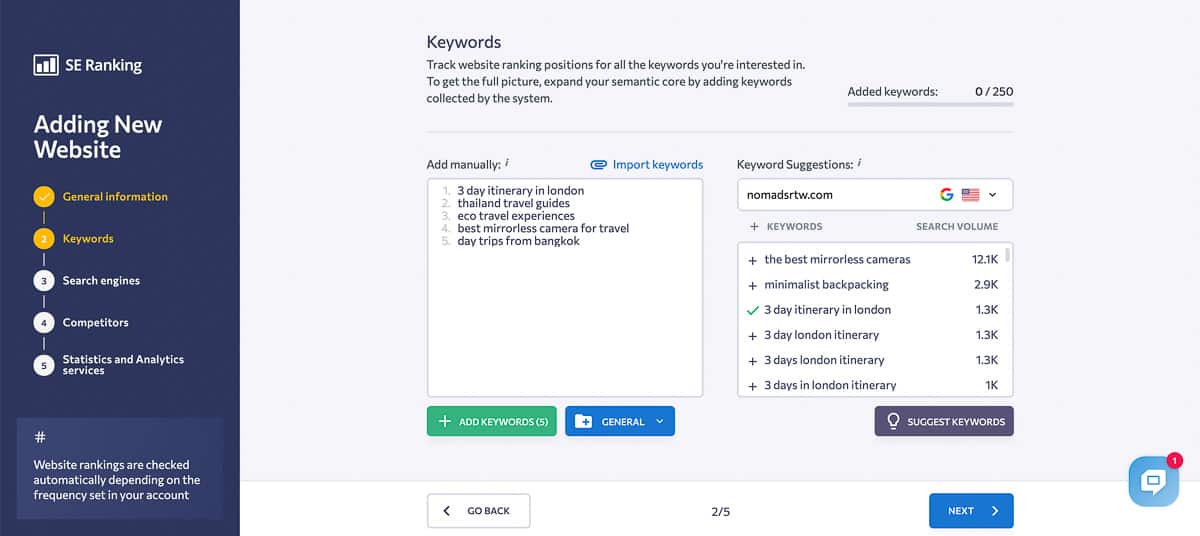Go to the General information step
The width and height of the screenshot is (1200, 536).
coord(115,197)
